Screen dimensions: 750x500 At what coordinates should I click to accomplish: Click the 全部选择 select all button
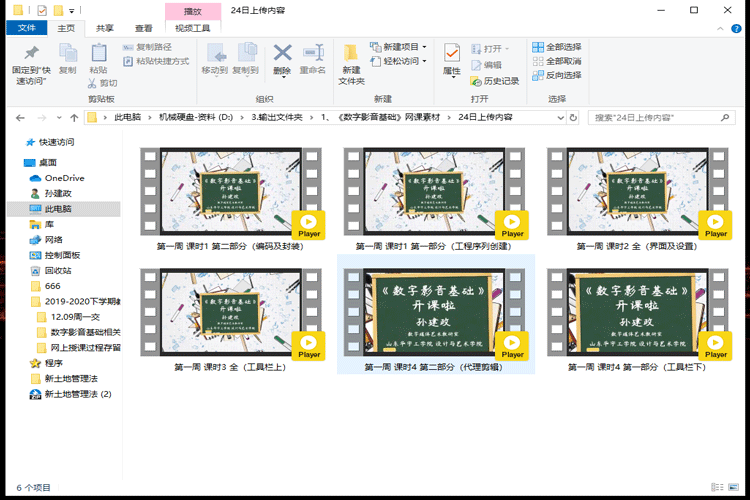[x=556, y=47]
